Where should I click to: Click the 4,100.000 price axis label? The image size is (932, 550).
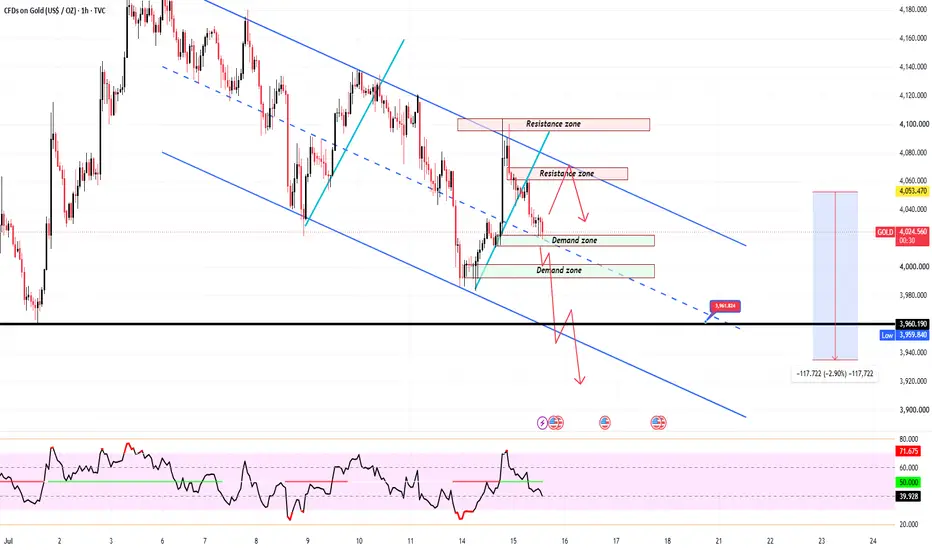(914, 124)
